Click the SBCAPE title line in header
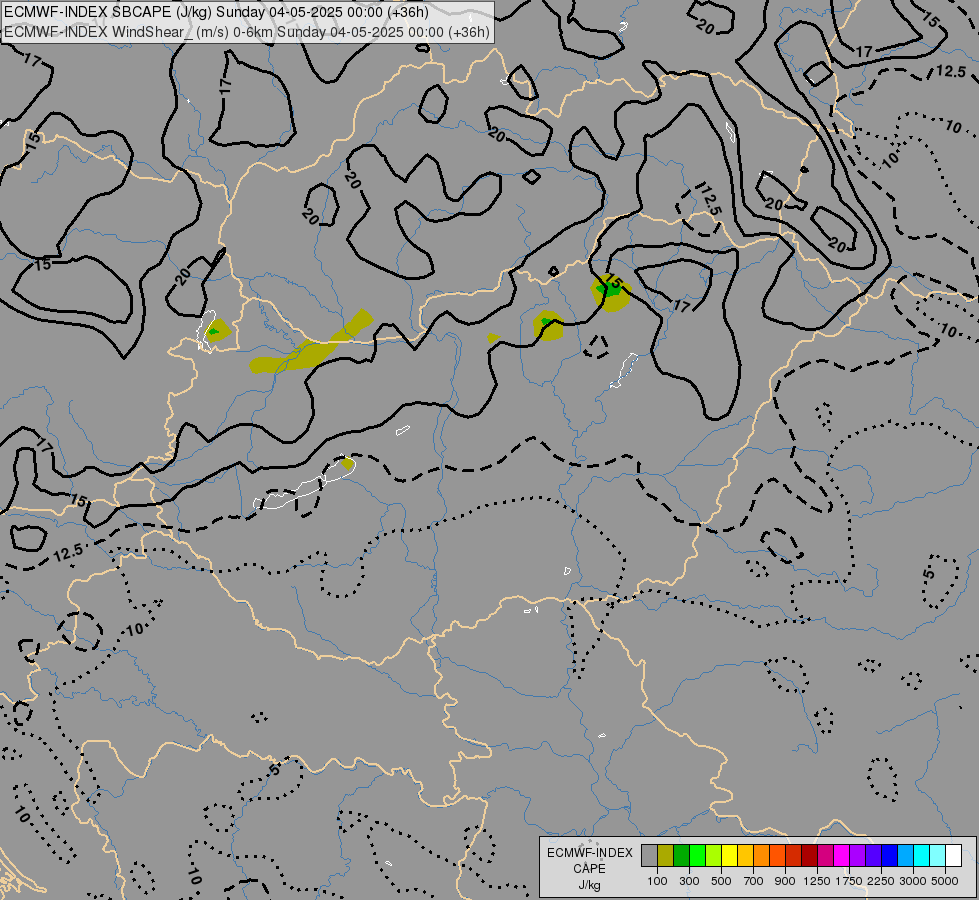The image size is (979, 900). pyautogui.click(x=216, y=12)
